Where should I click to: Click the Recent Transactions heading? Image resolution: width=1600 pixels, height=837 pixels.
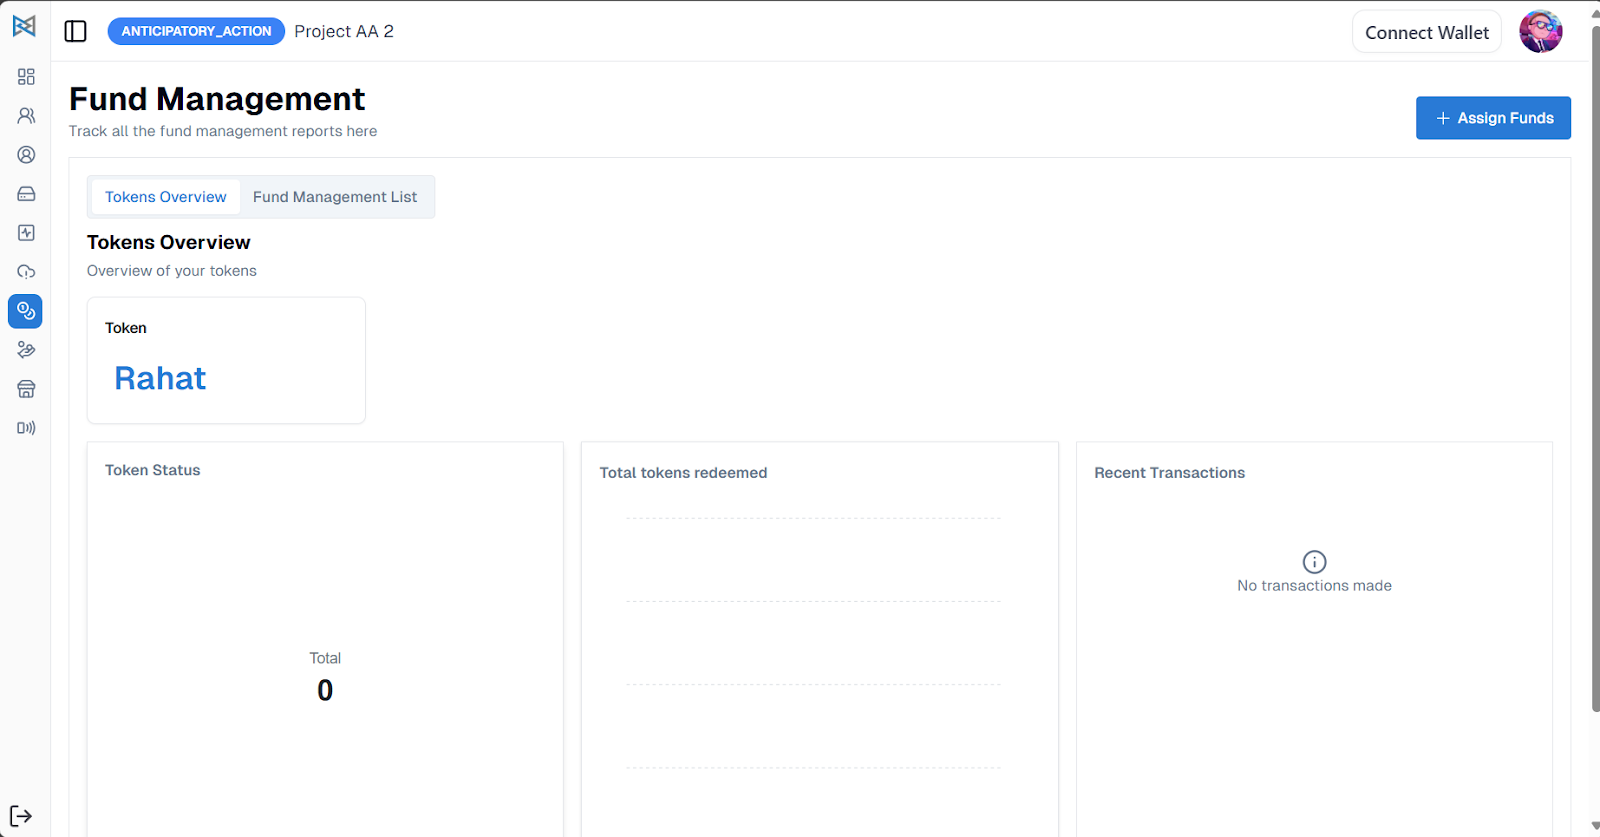point(1169,473)
